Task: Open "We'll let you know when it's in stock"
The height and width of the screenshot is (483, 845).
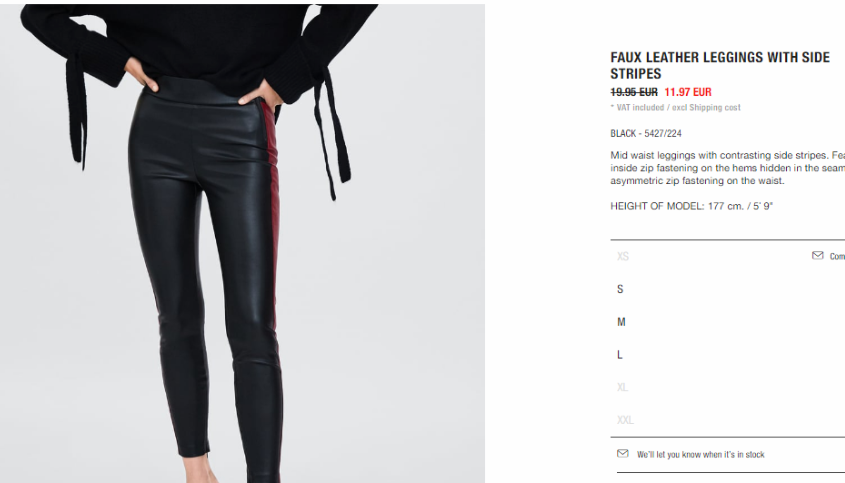Action: [701, 454]
